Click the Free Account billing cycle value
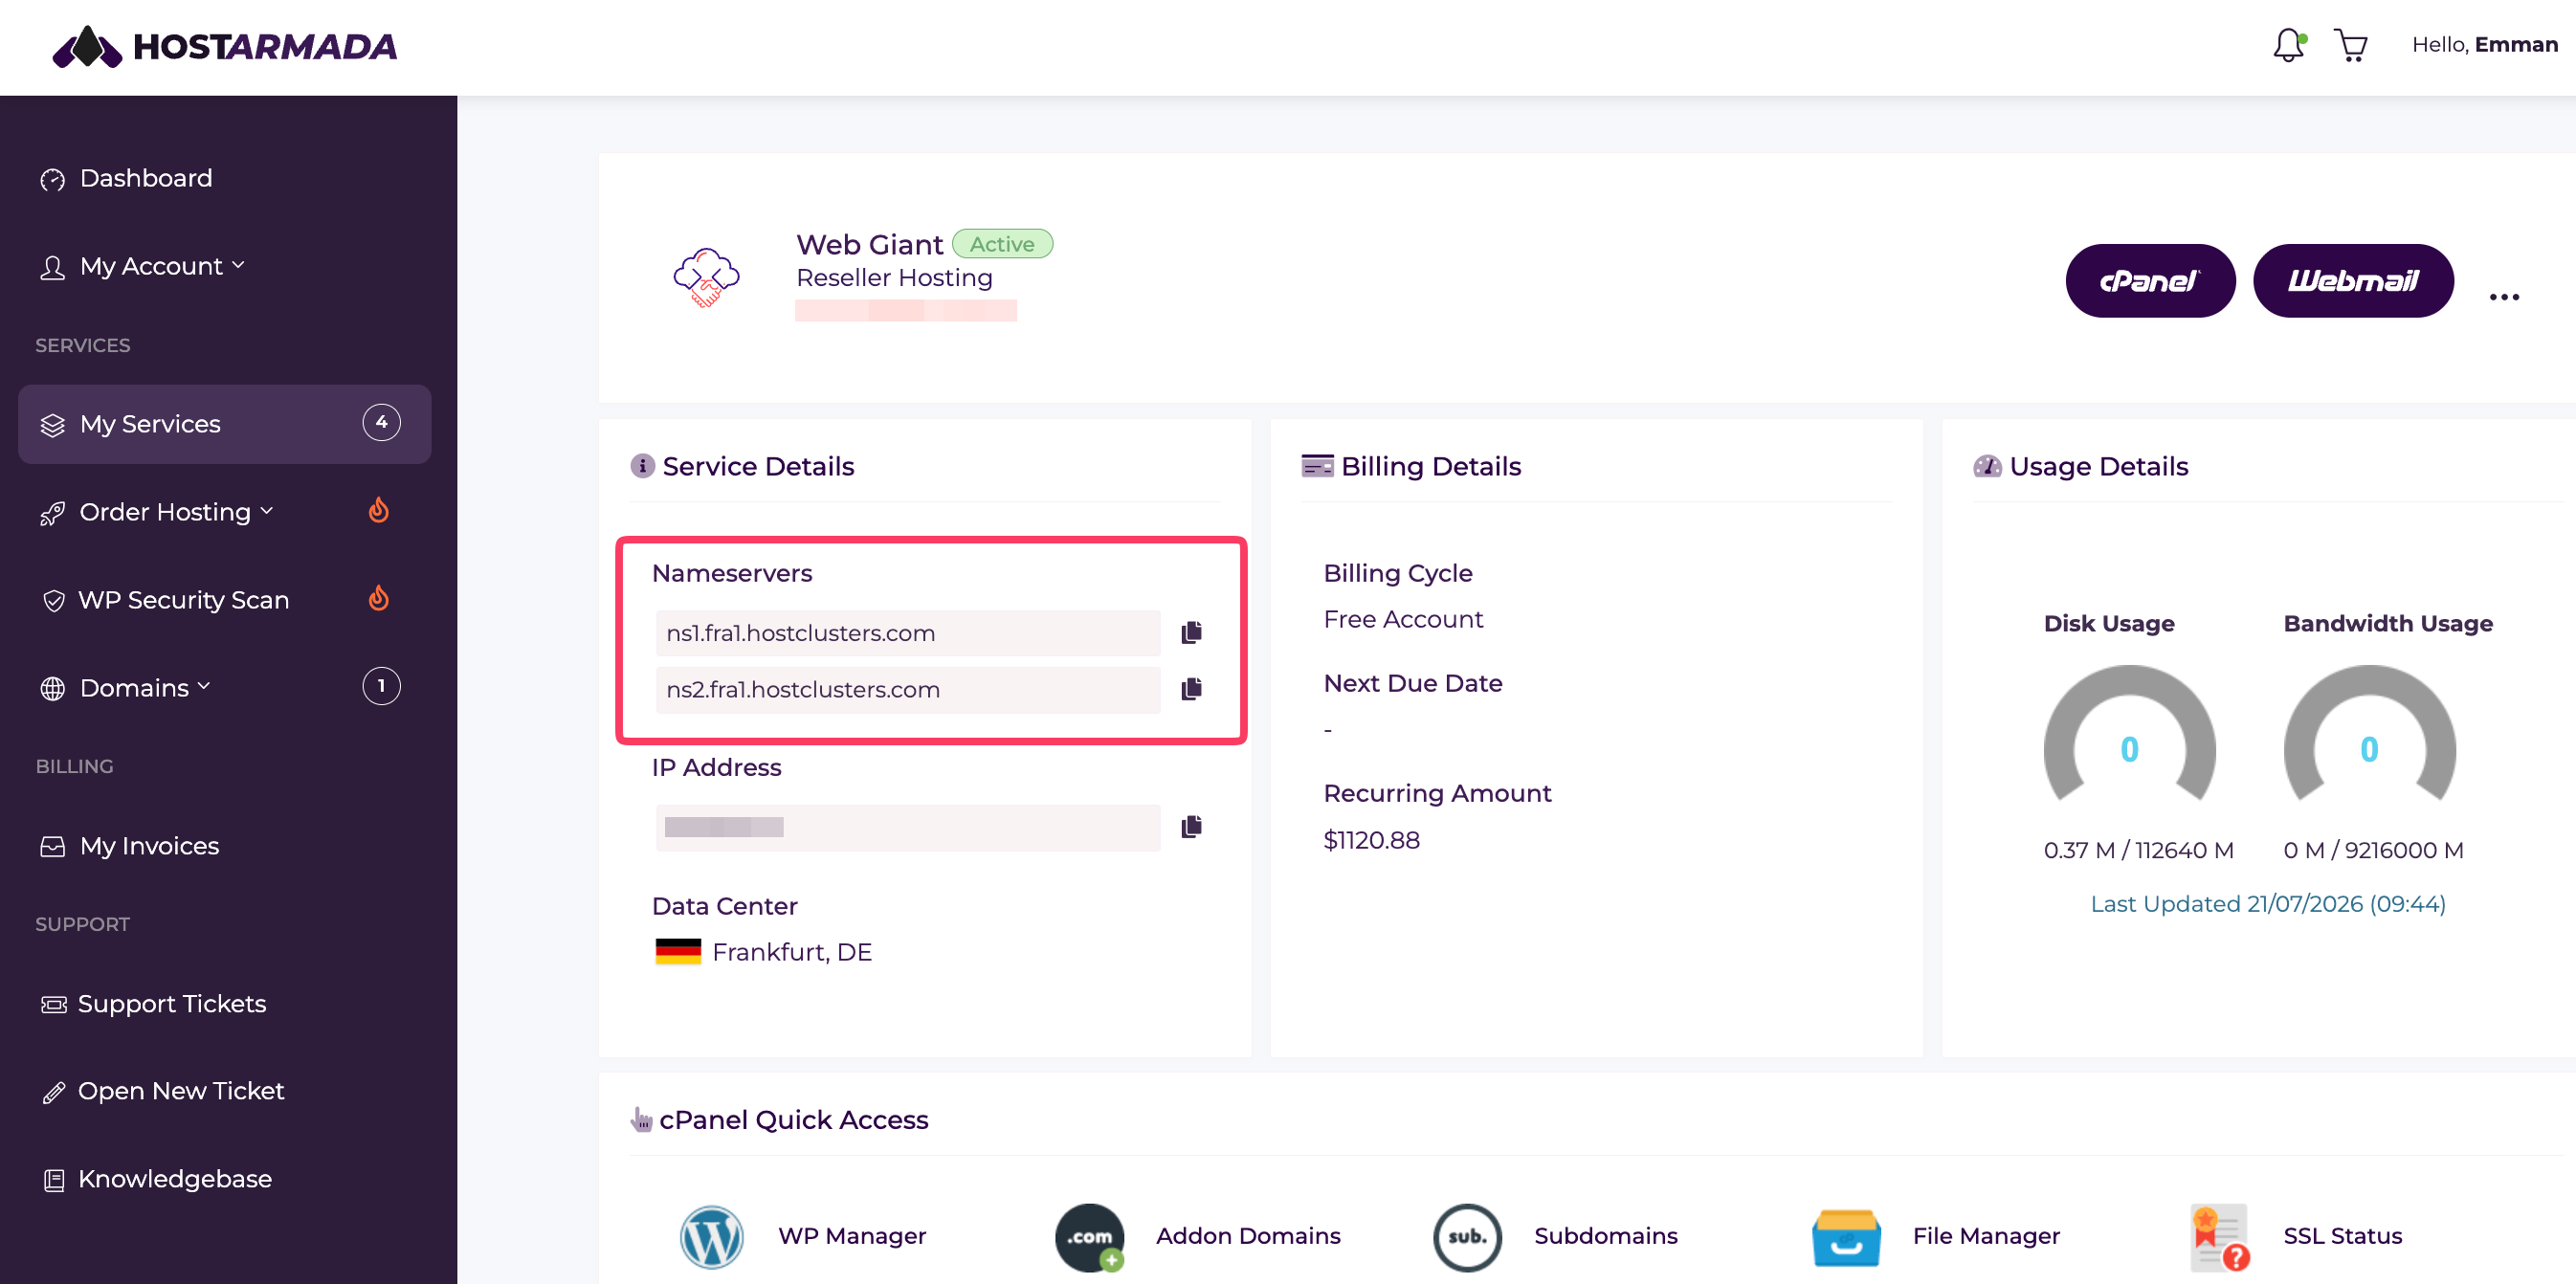 1403,619
